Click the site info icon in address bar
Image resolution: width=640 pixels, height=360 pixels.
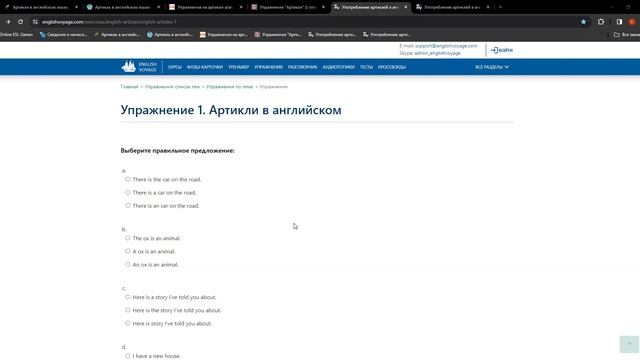[35, 22]
